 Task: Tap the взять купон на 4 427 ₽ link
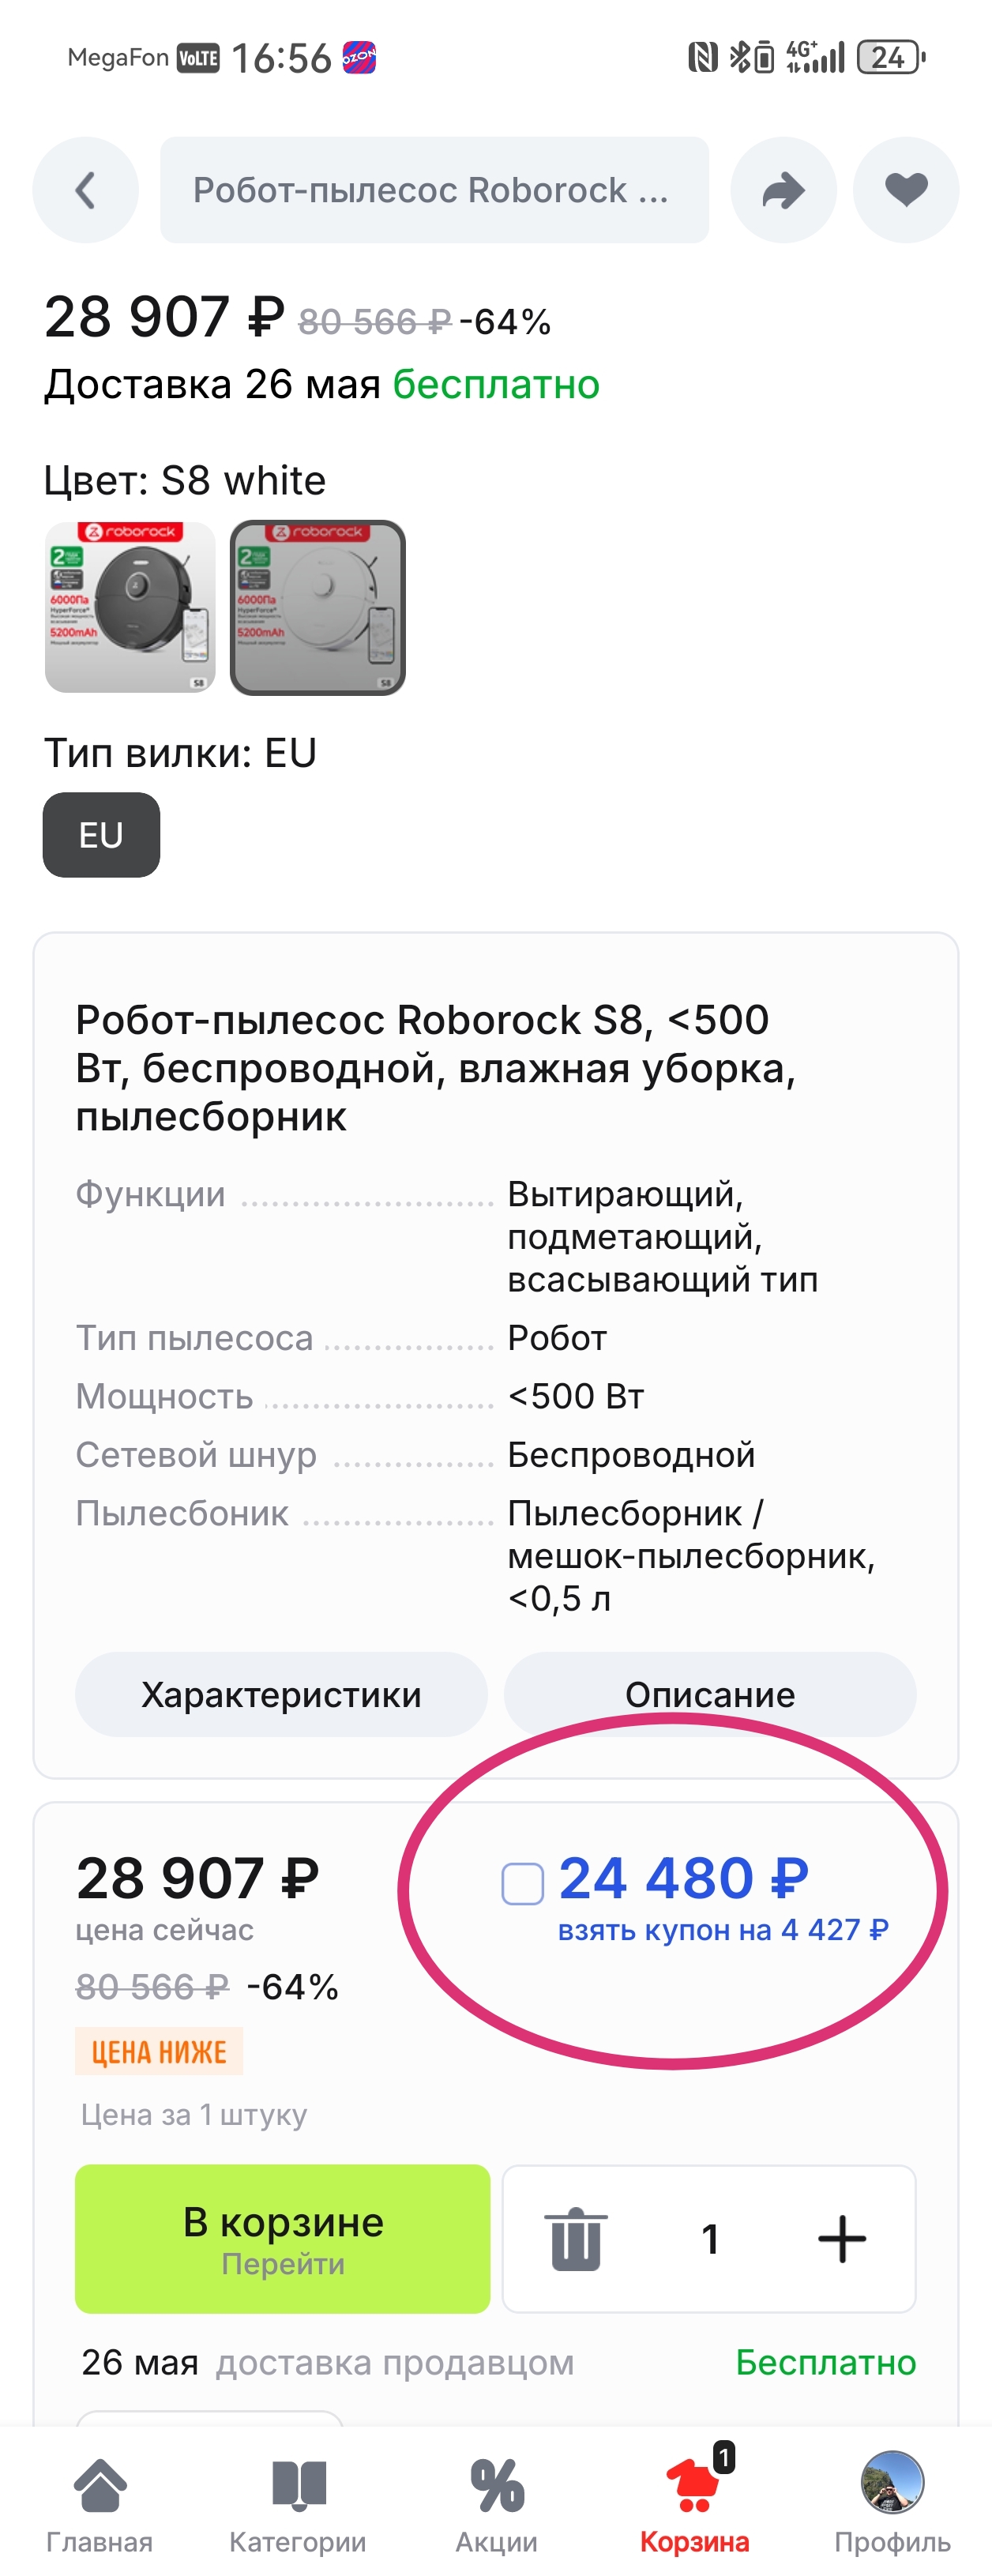coord(723,1929)
